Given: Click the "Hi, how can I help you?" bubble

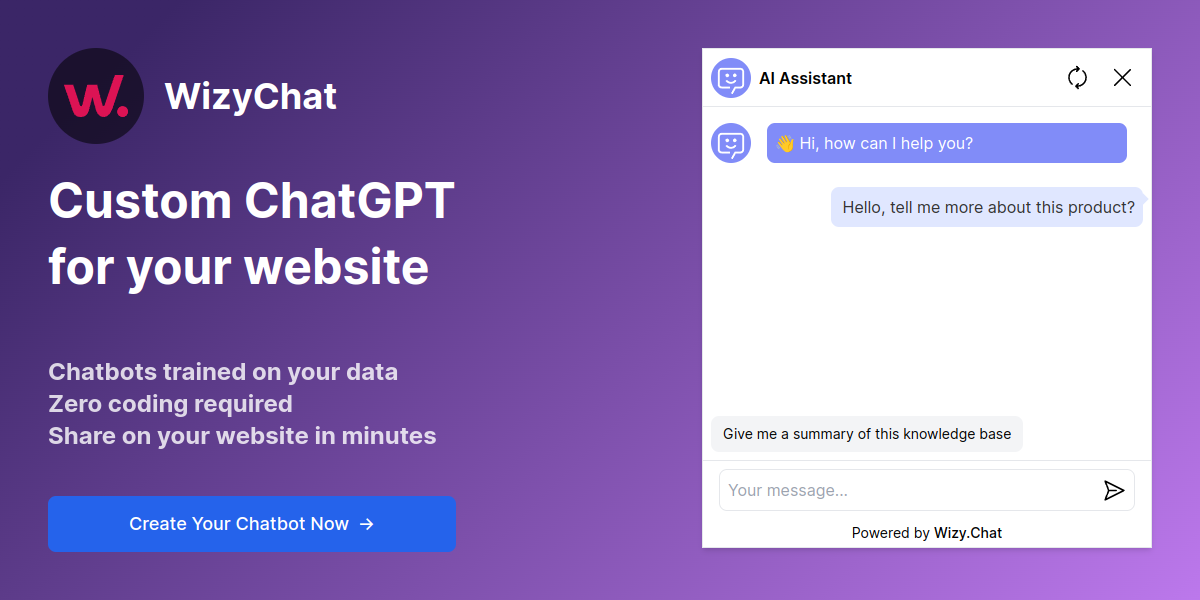Looking at the screenshot, I should click(946, 143).
